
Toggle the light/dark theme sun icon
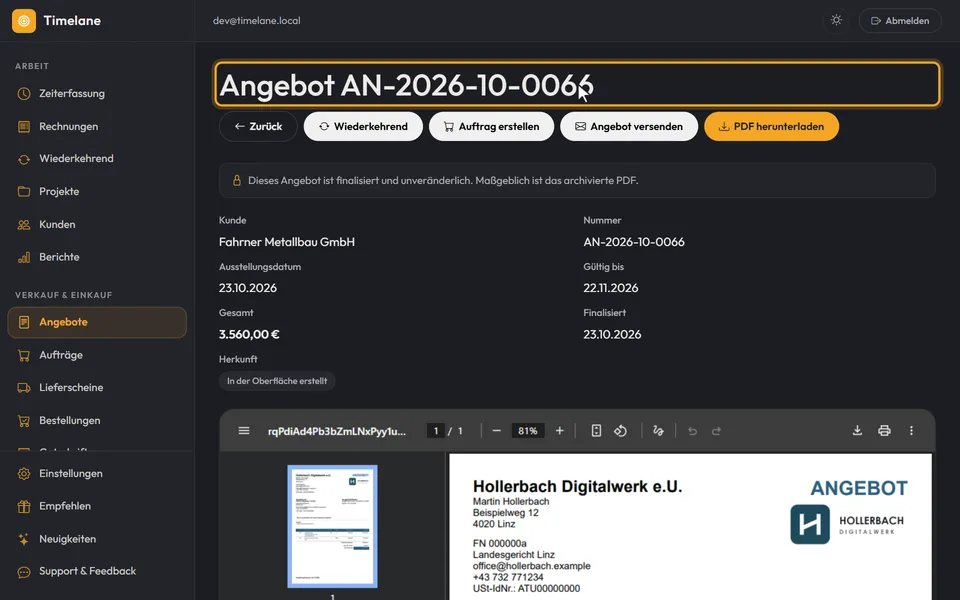coord(836,20)
